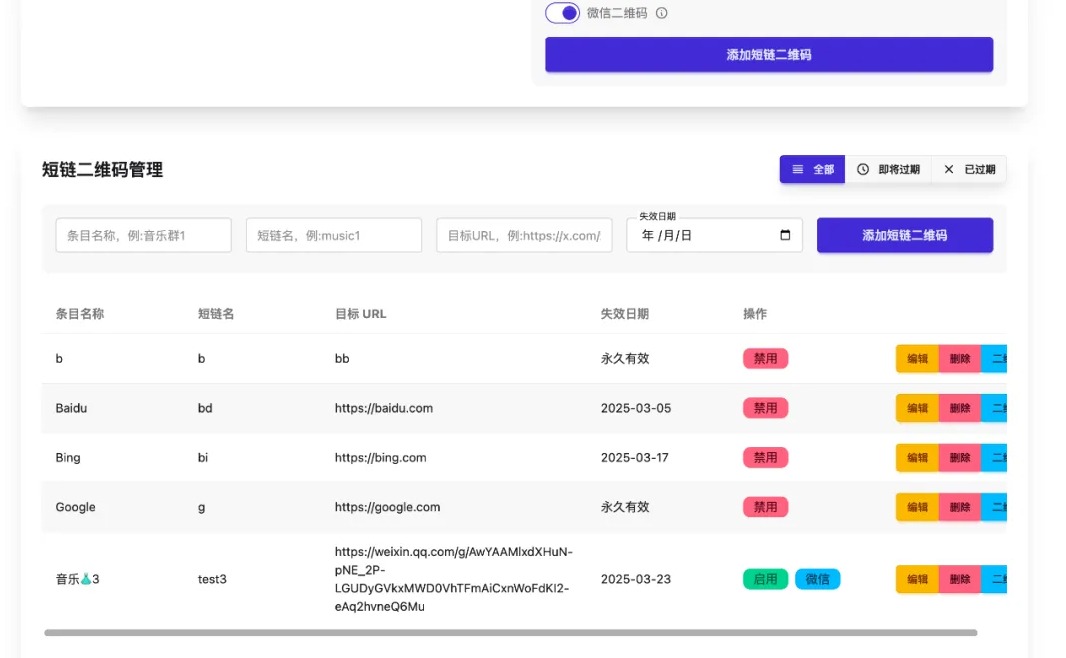Click the 条目名称 search input field

[143, 235]
